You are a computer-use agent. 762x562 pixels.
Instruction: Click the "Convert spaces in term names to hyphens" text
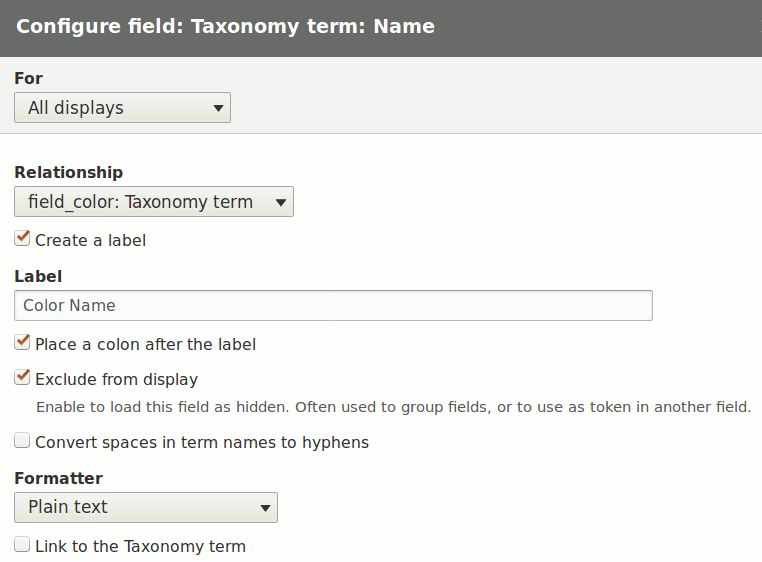pyautogui.click(x=202, y=442)
